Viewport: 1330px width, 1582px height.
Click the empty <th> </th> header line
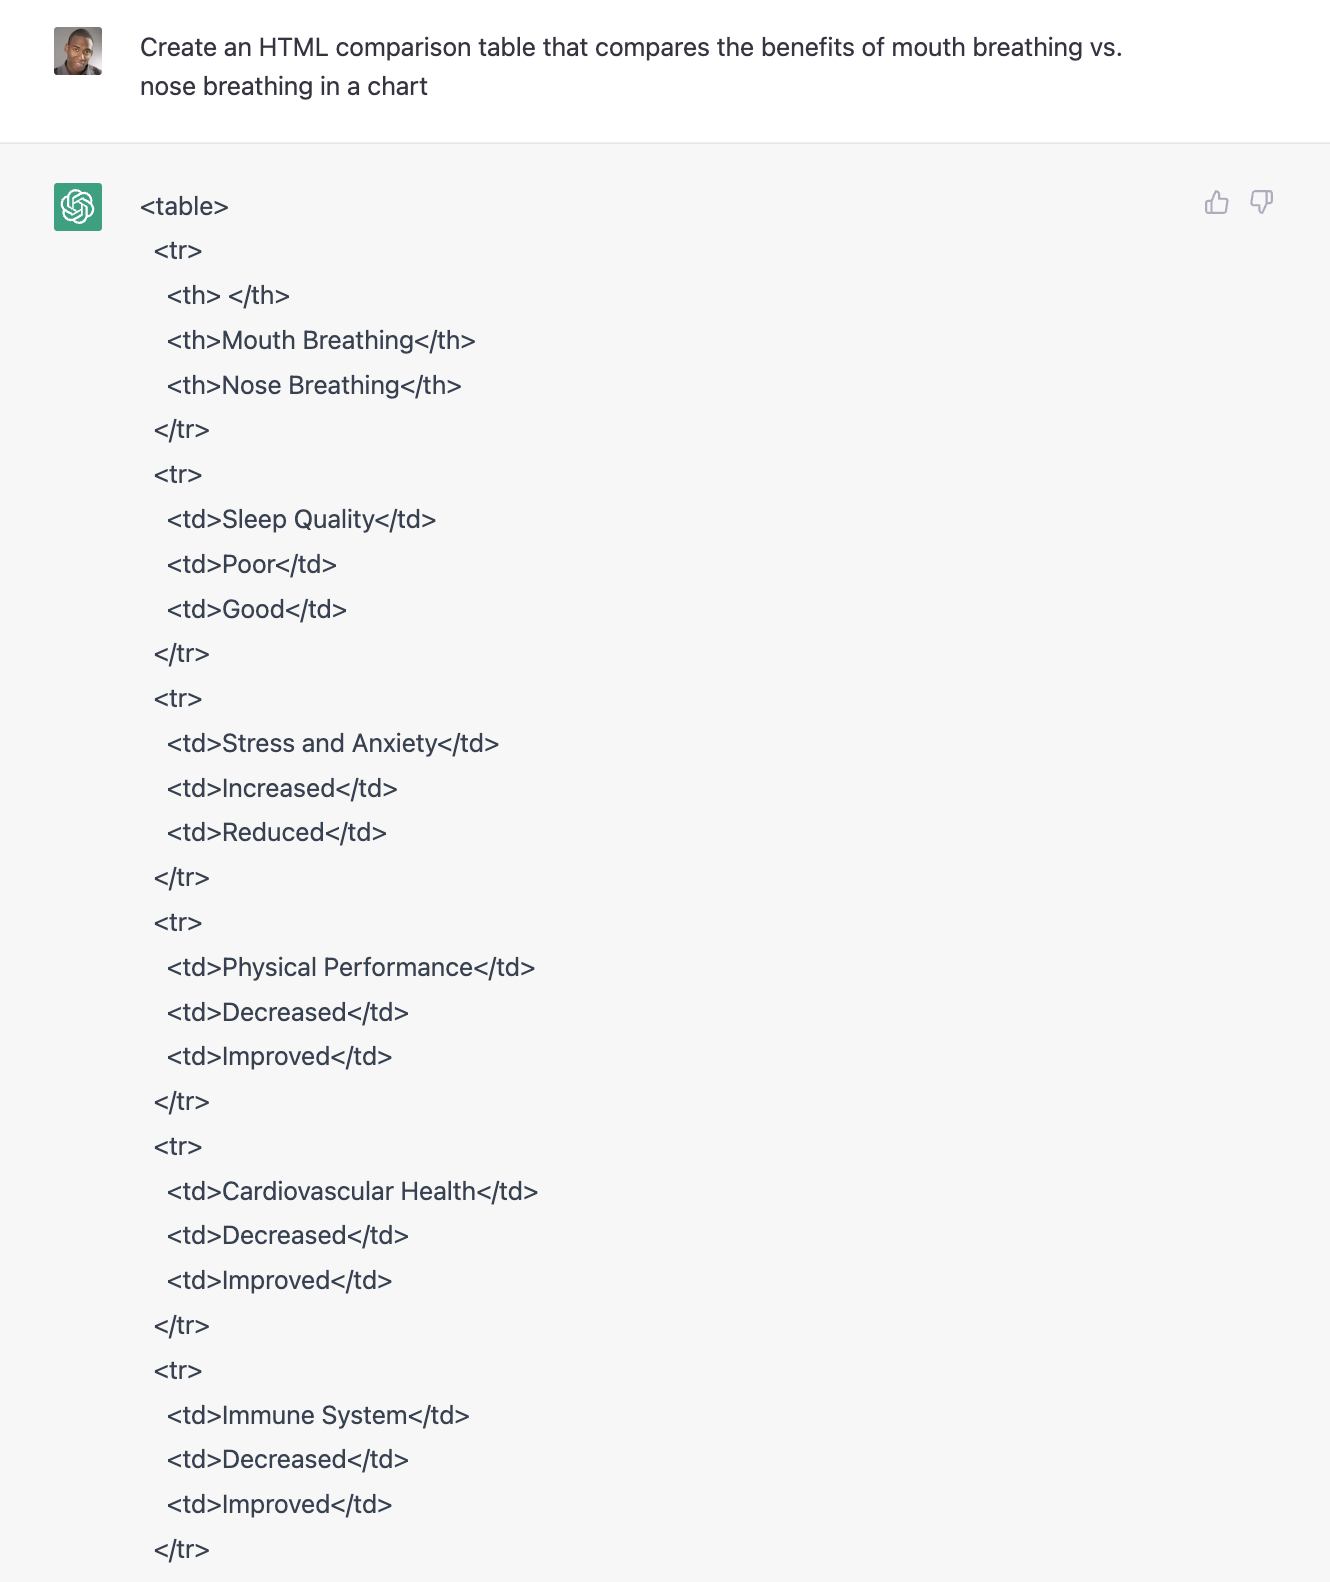point(228,296)
